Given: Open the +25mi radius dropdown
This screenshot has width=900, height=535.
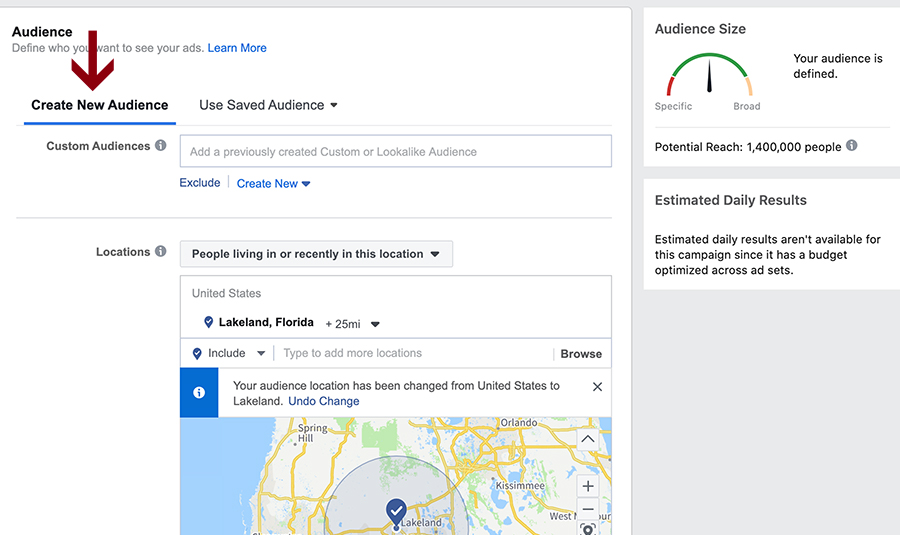Looking at the screenshot, I should click(x=353, y=324).
